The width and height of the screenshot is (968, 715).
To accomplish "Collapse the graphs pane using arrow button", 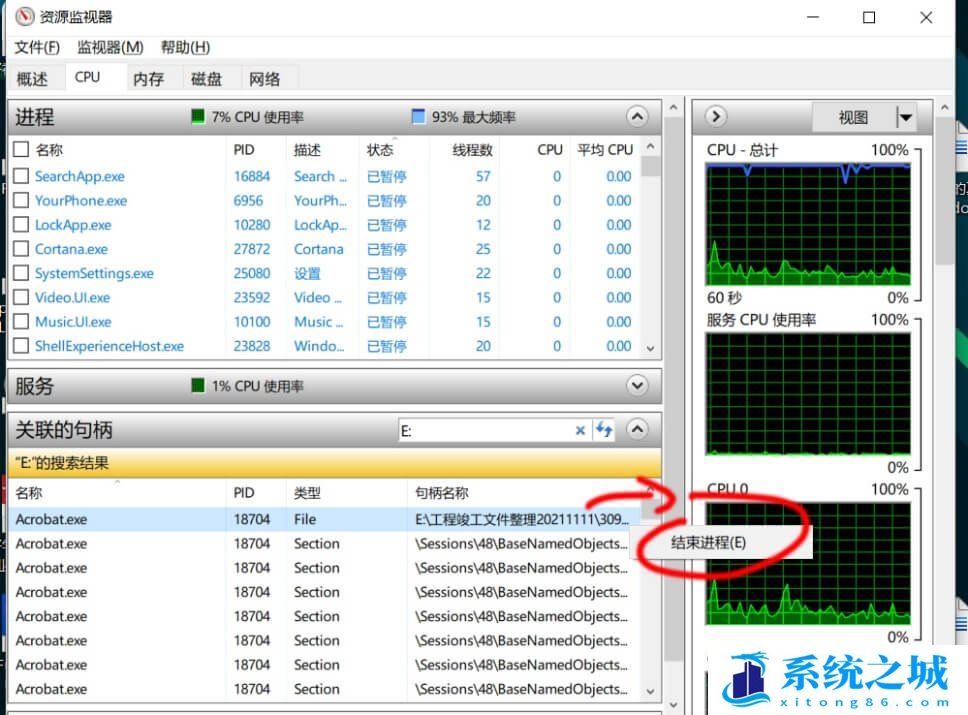I will pos(715,117).
